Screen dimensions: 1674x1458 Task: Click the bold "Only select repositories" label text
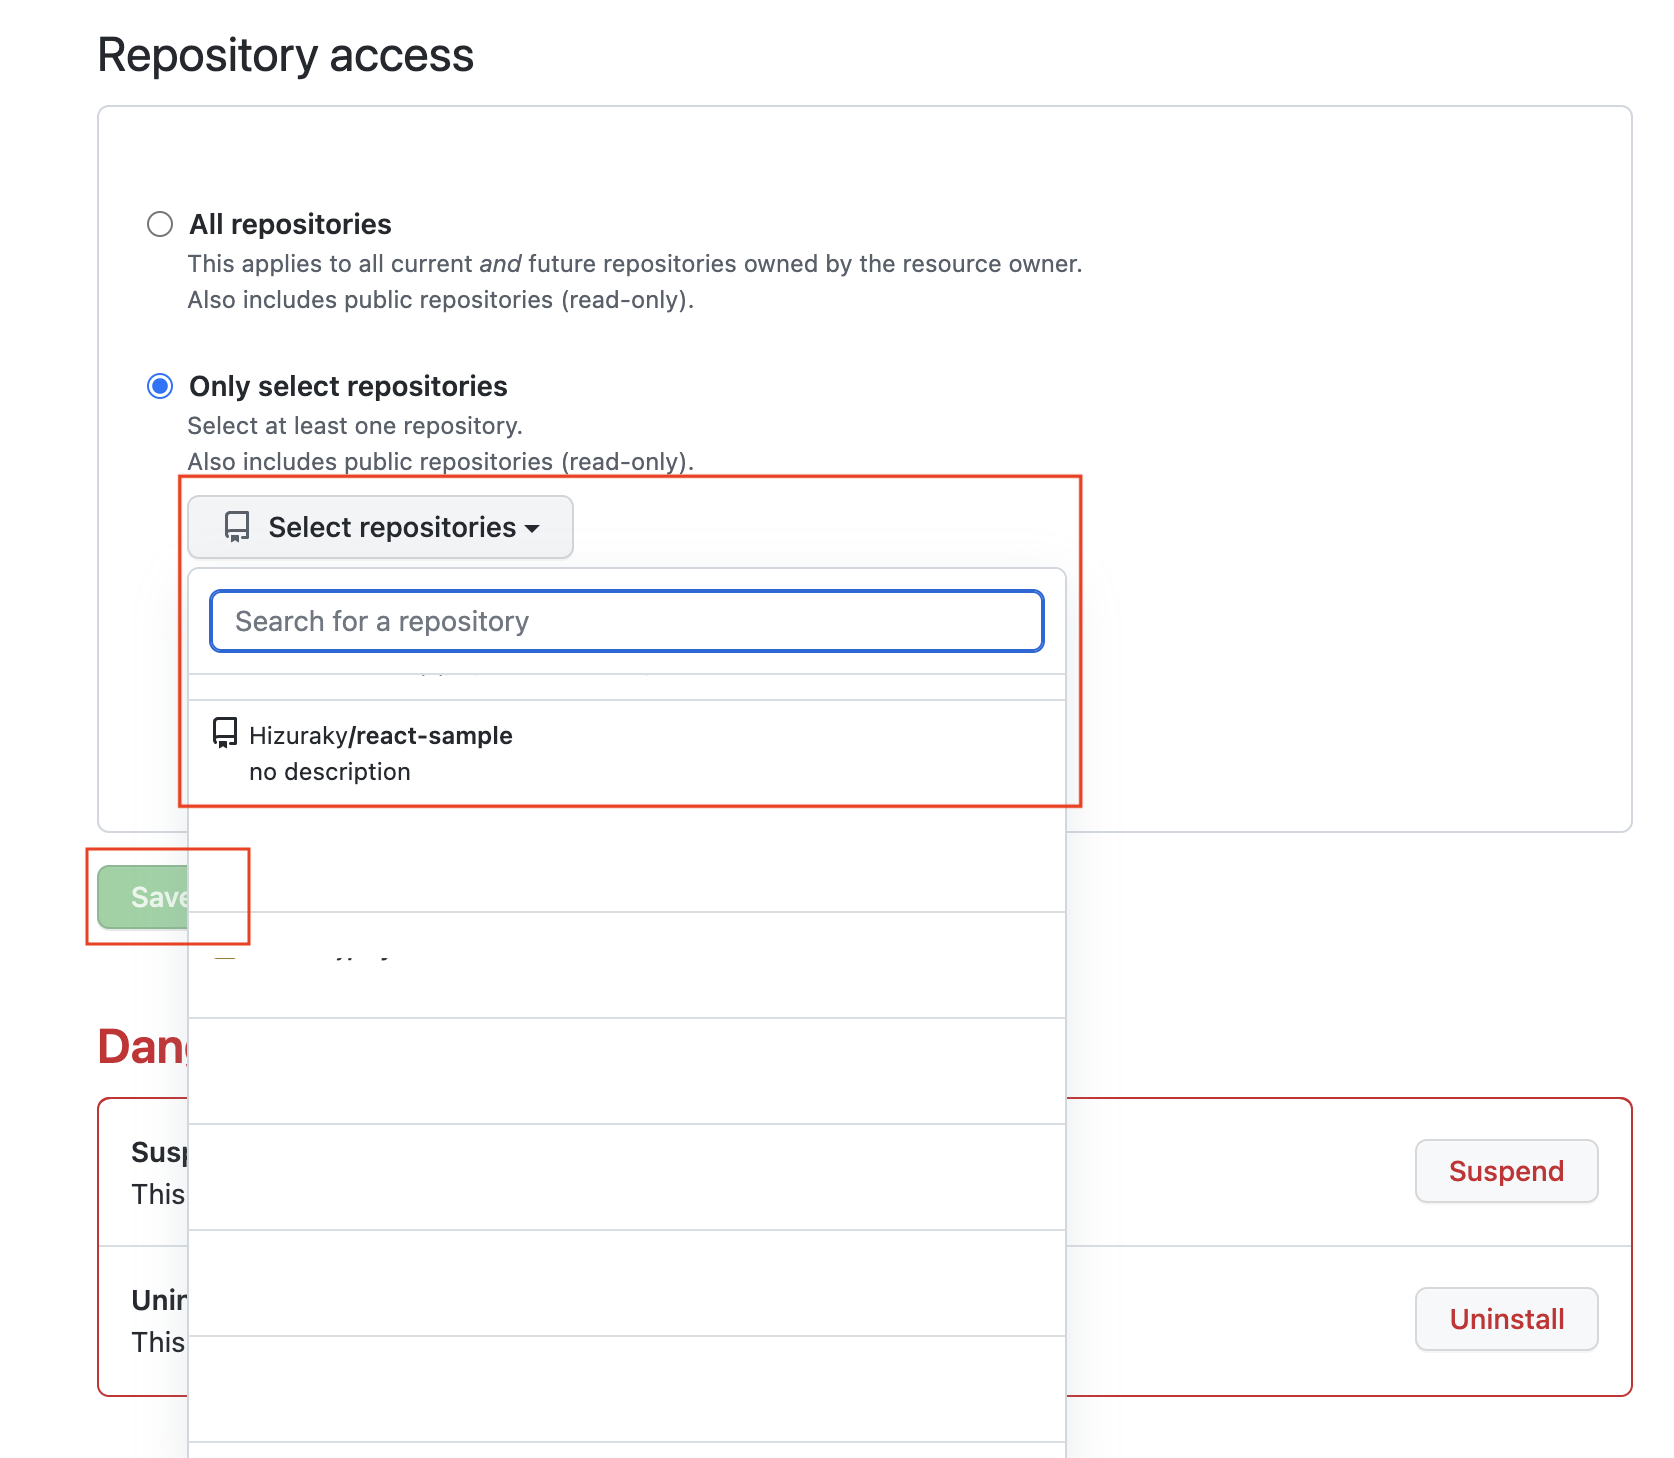pos(348,386)
